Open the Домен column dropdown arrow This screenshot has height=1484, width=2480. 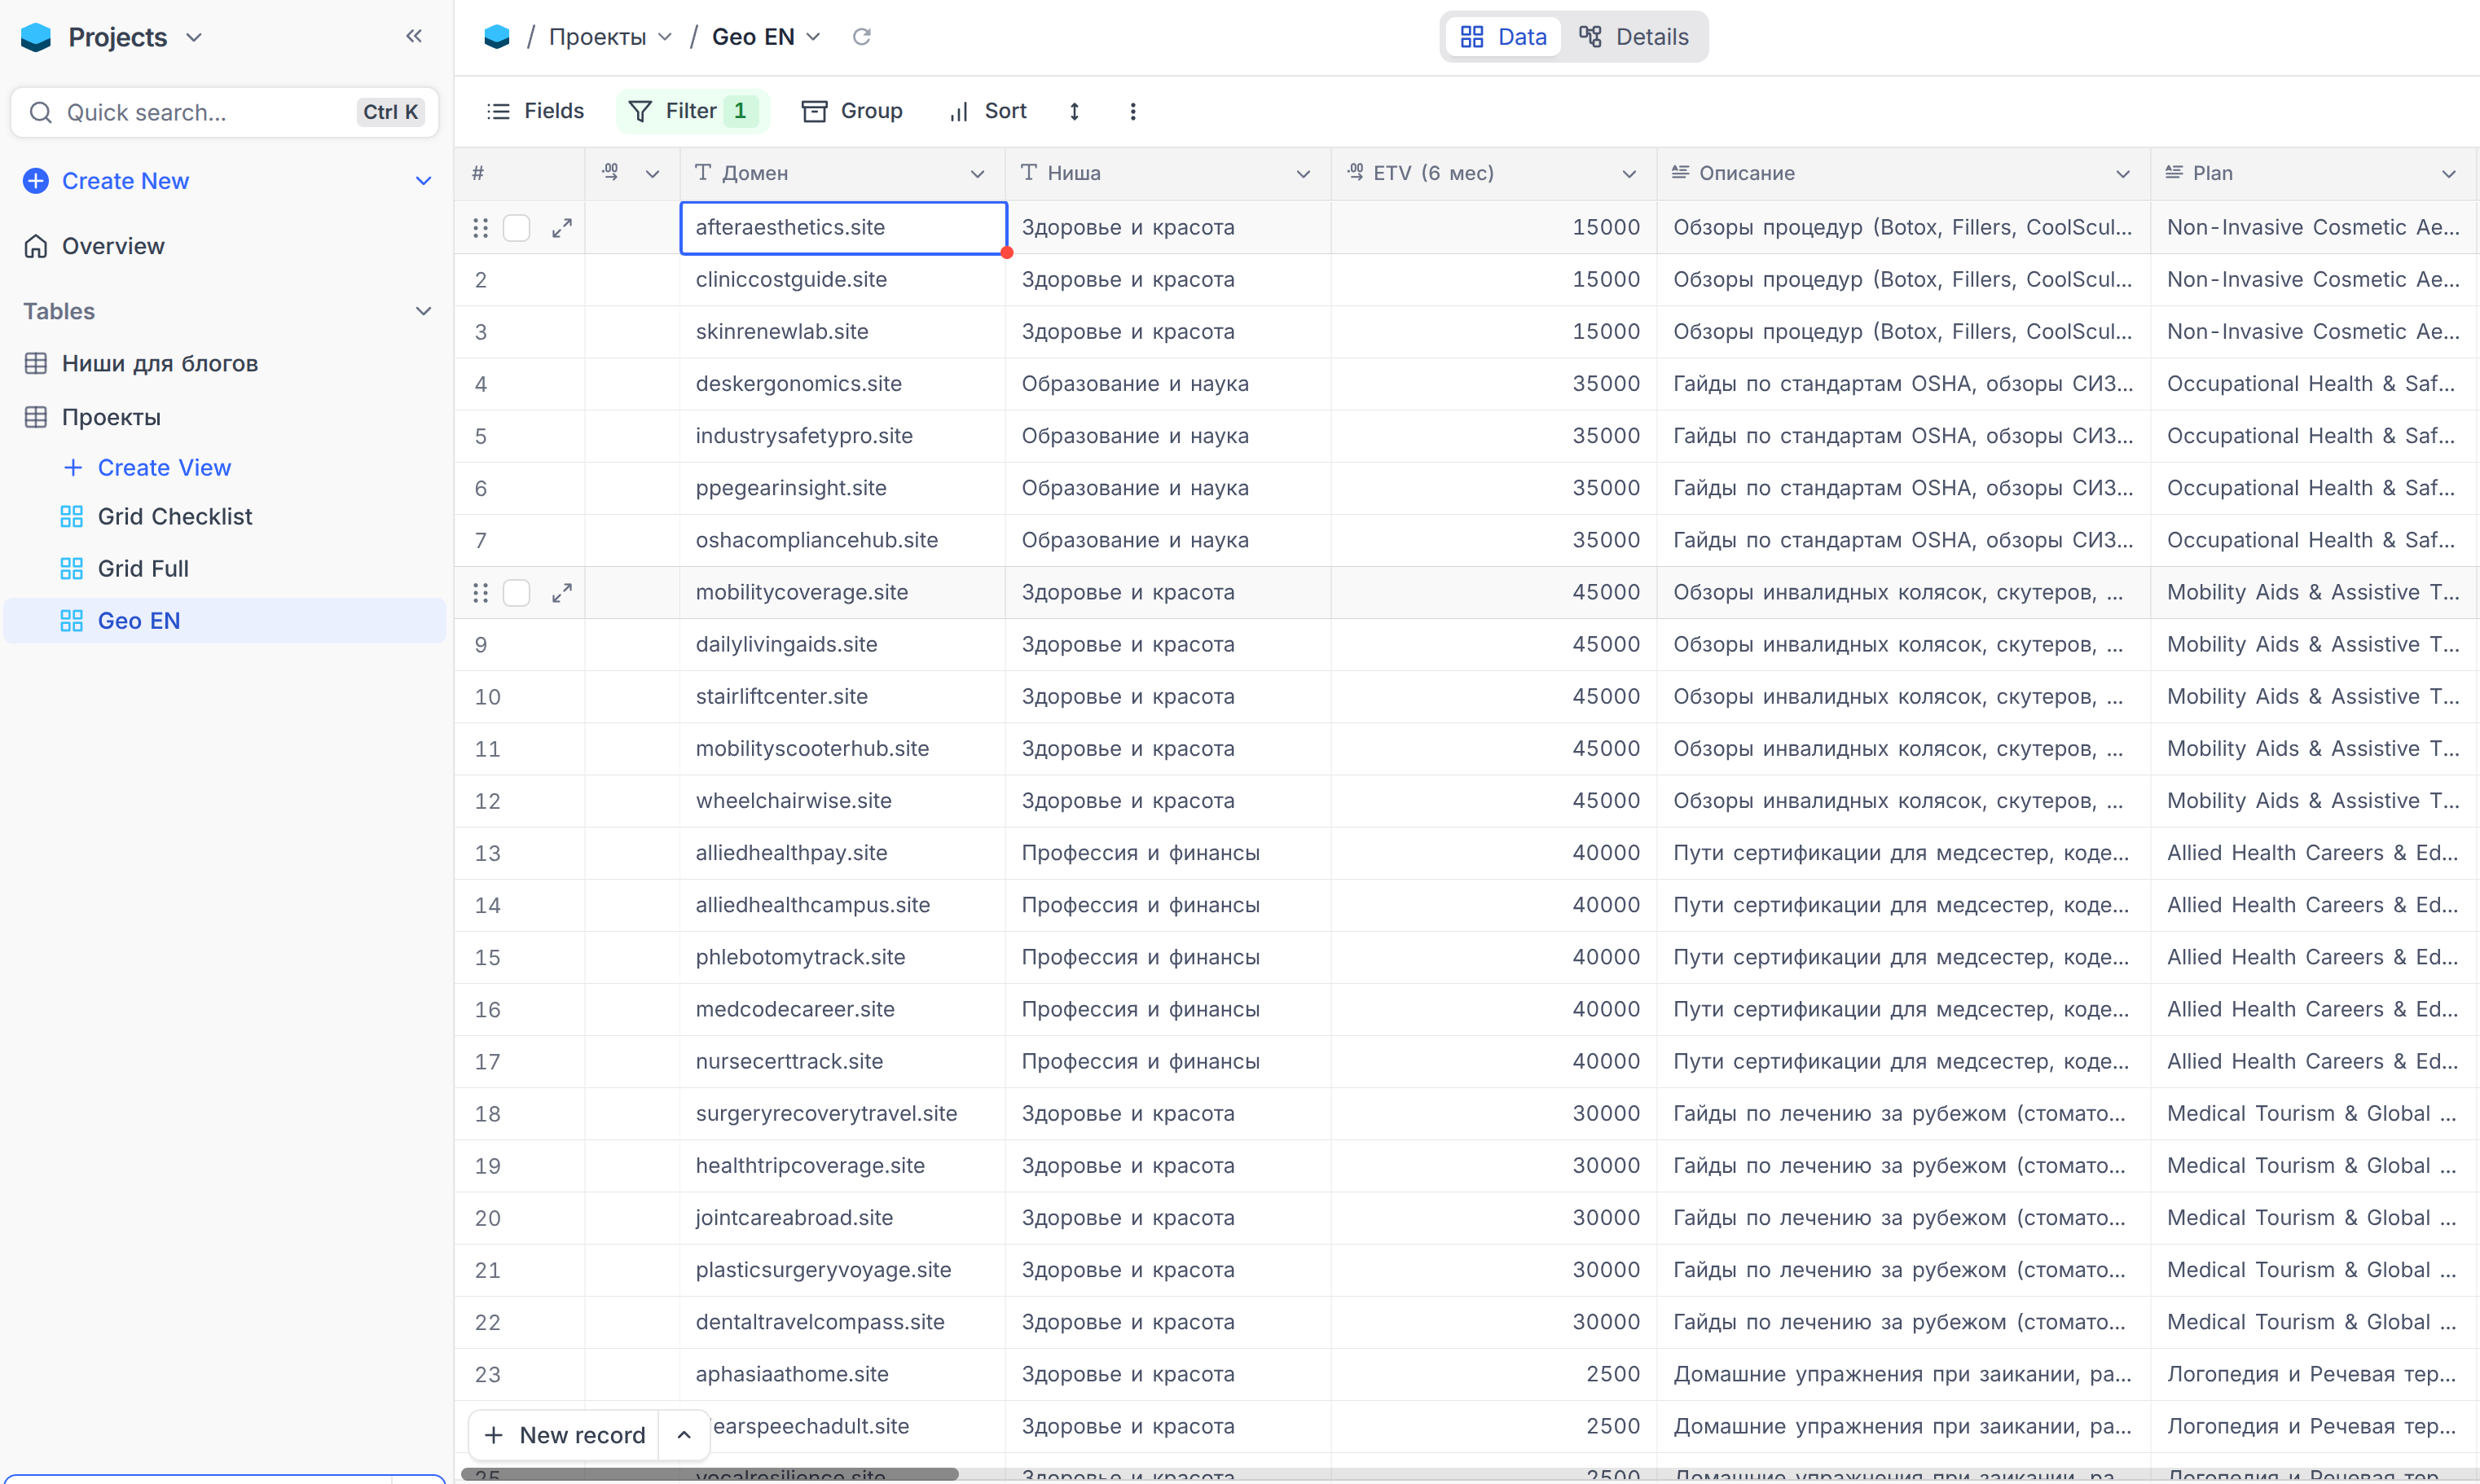tap(977, 174)
